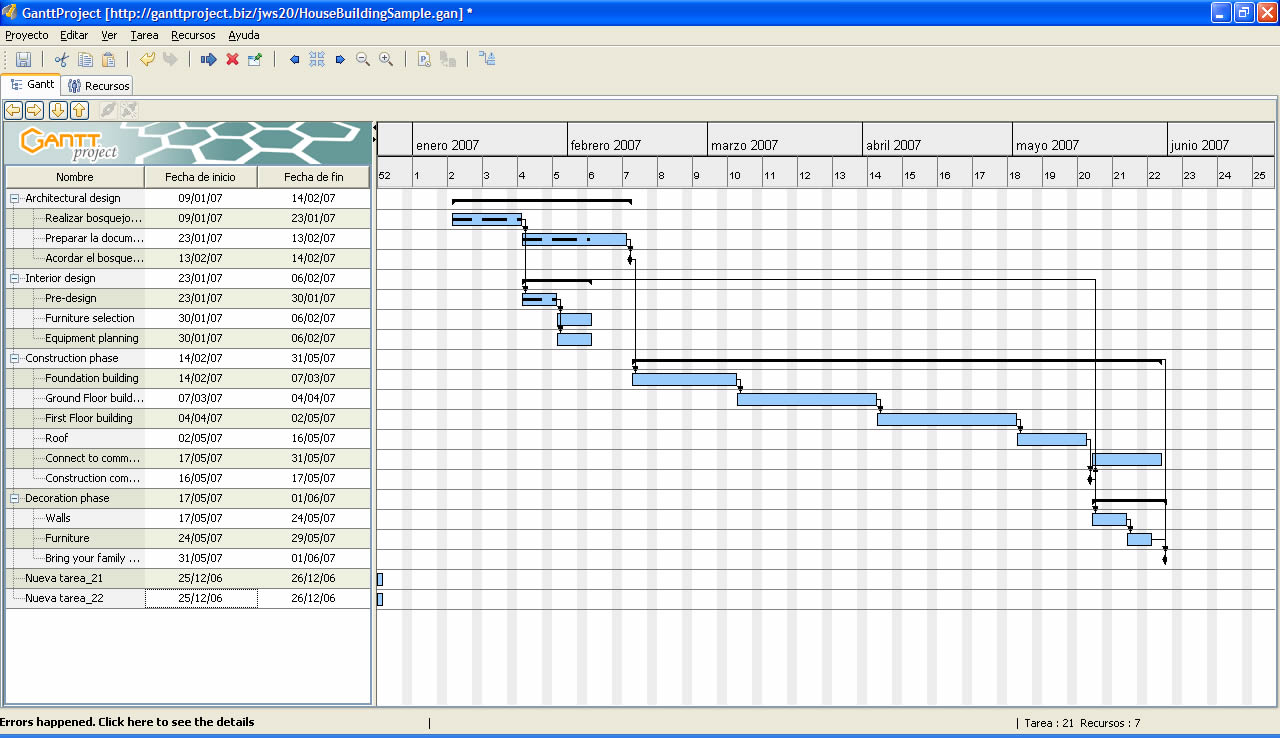Select the start date cell of Nueva tarea_22

tap(201, 598)
